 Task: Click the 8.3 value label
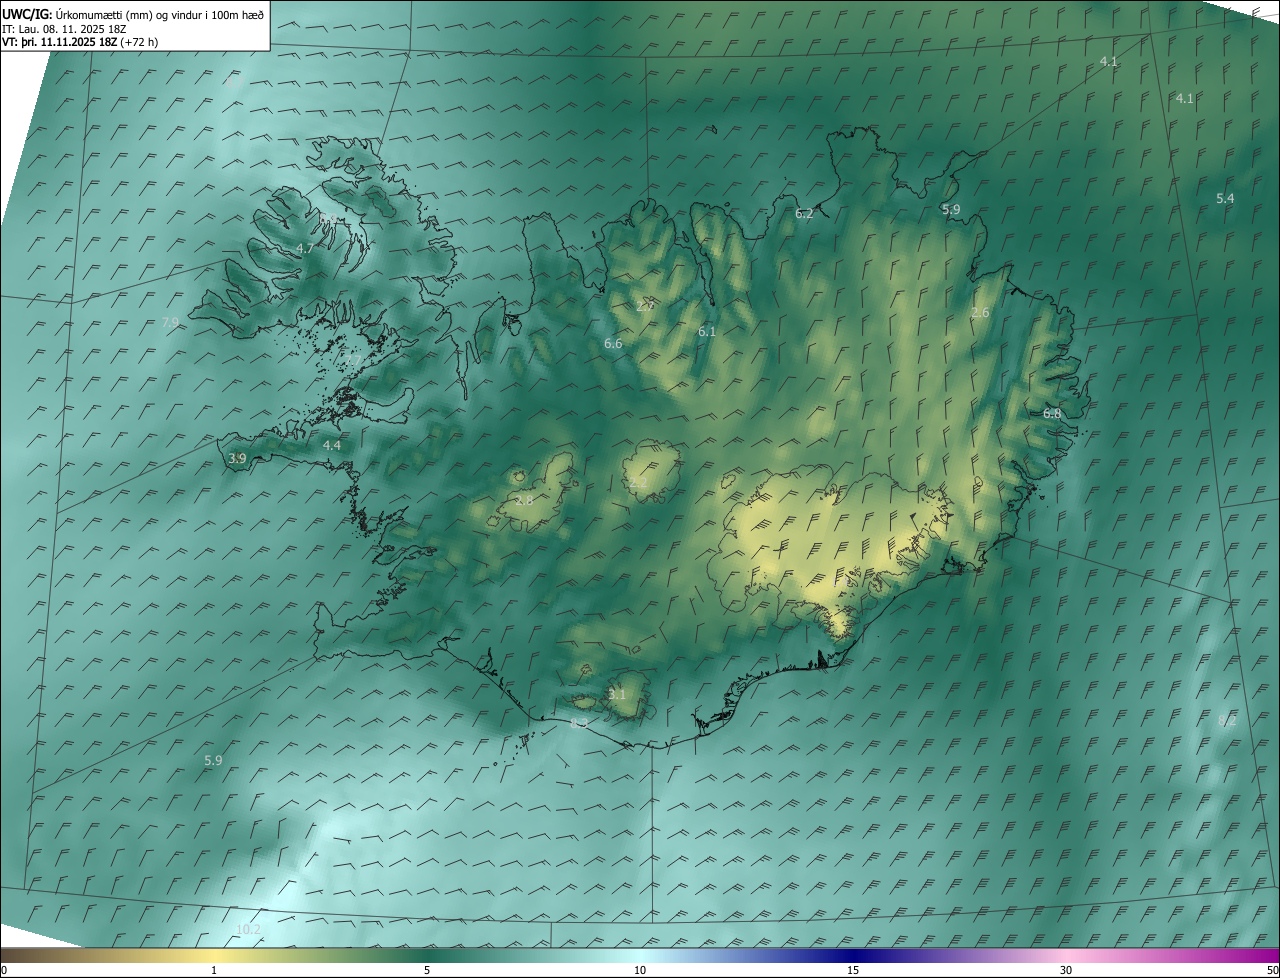tap(579, 723)
